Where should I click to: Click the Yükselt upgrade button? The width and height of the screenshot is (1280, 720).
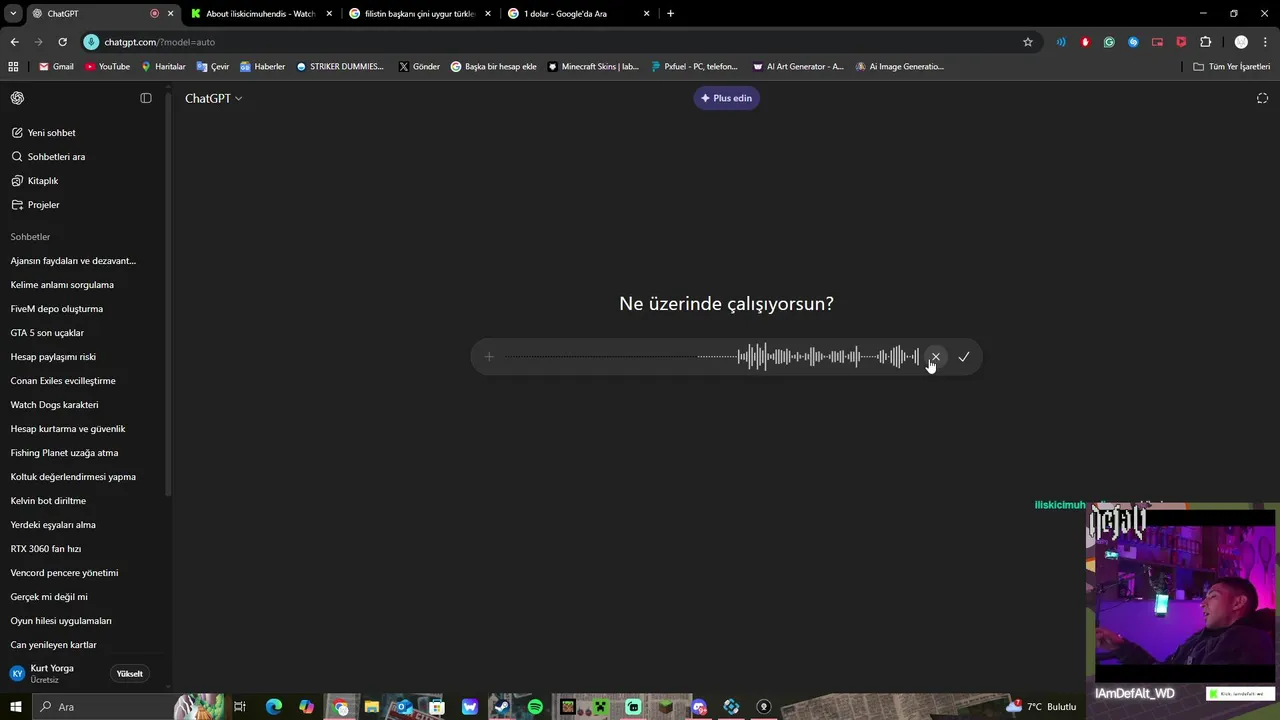[x=130, y=674]
